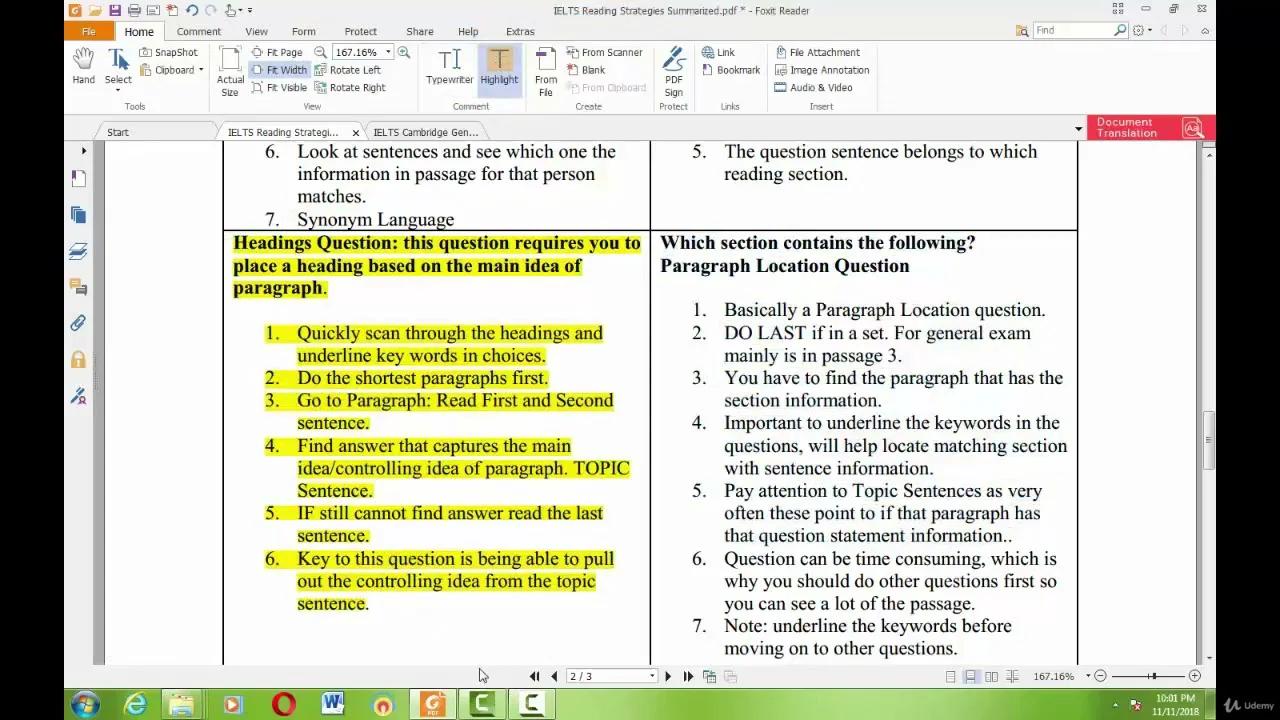Toggle the Highlight tool off
Screen dimensions: 1280x720
499,64
